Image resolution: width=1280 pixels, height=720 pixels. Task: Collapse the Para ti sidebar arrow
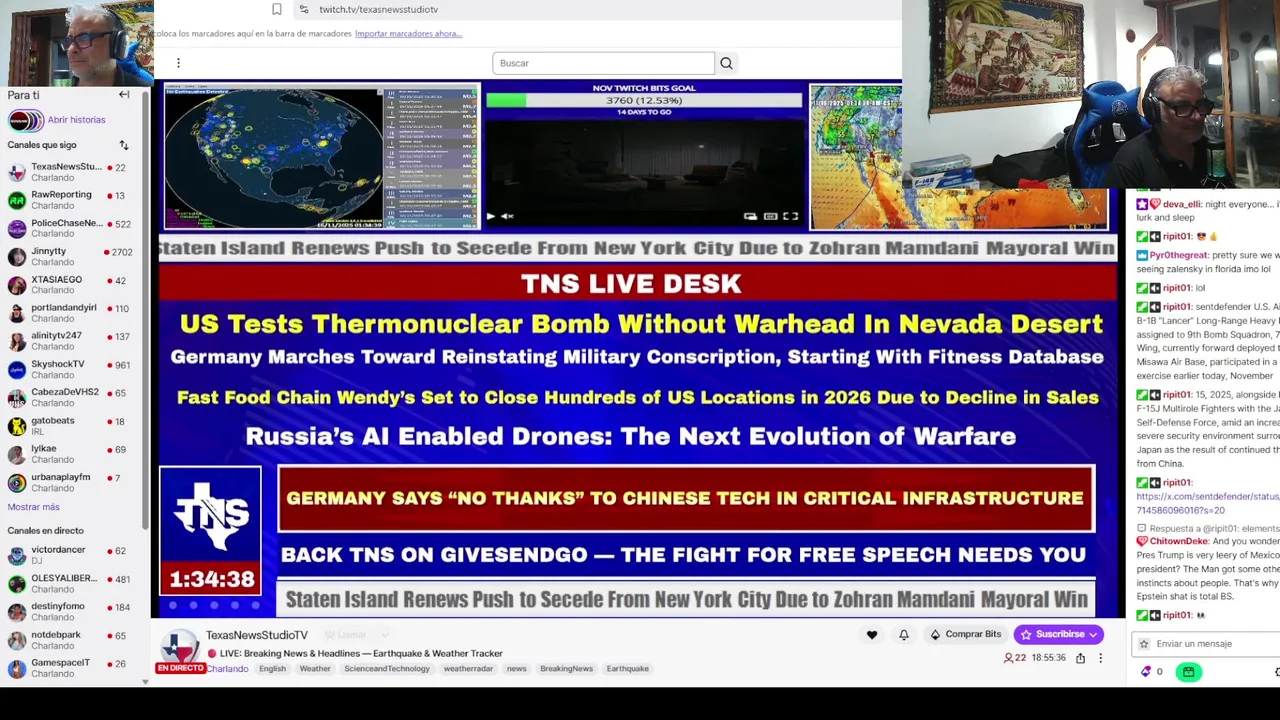pos(124,95)
